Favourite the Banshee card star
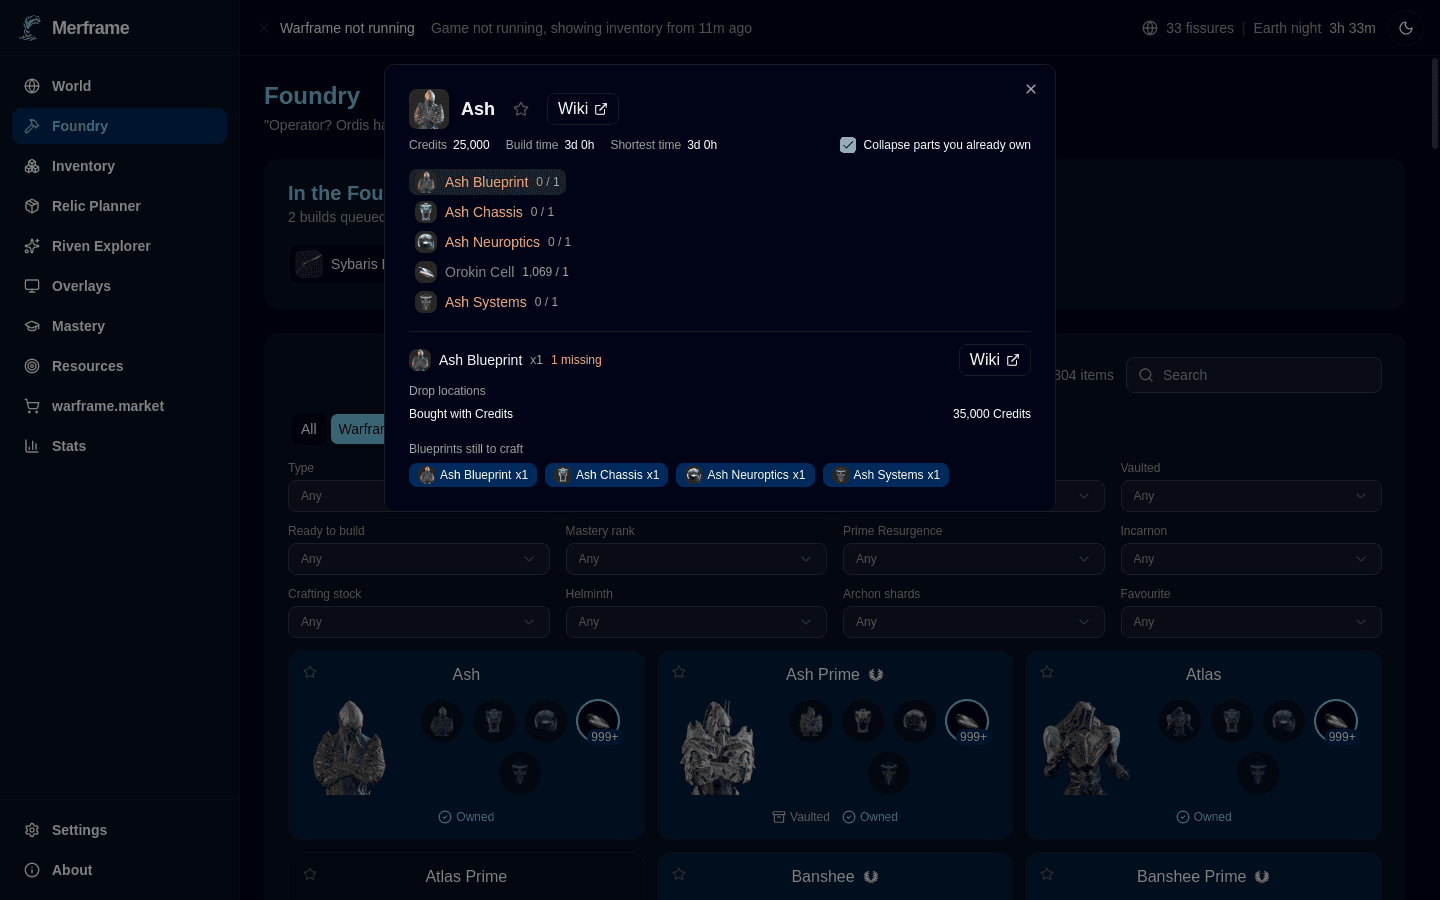This screenshot has width=1440, height=900. pyautogui.click(x=679, y=874)
